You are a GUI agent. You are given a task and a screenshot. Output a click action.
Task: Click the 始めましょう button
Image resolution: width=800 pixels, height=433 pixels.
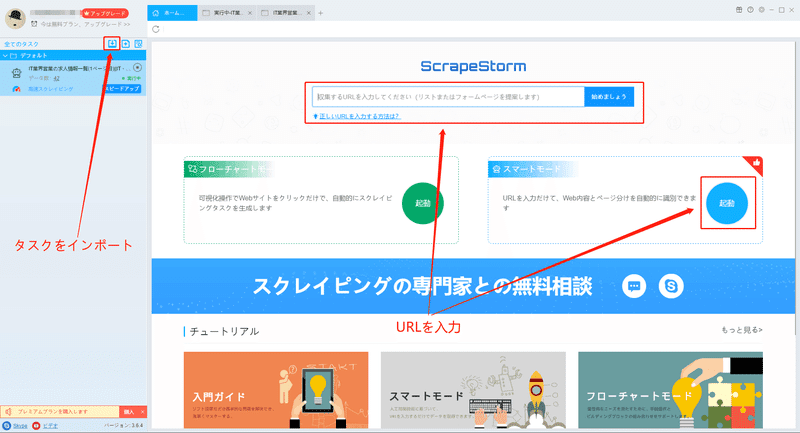point(609,96)
